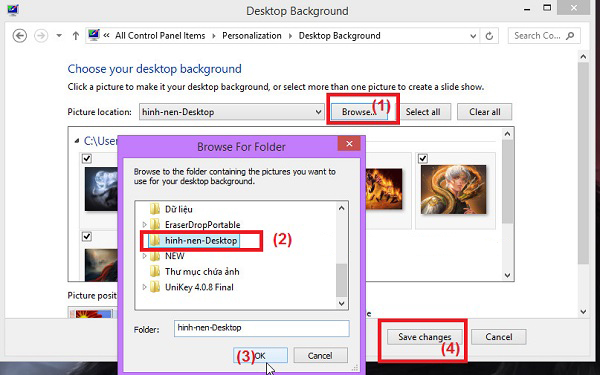This screenshot has width=600, height=375.
Task: Expand the arrow after Personalization breadcrumb
Action: coord(290,36)
